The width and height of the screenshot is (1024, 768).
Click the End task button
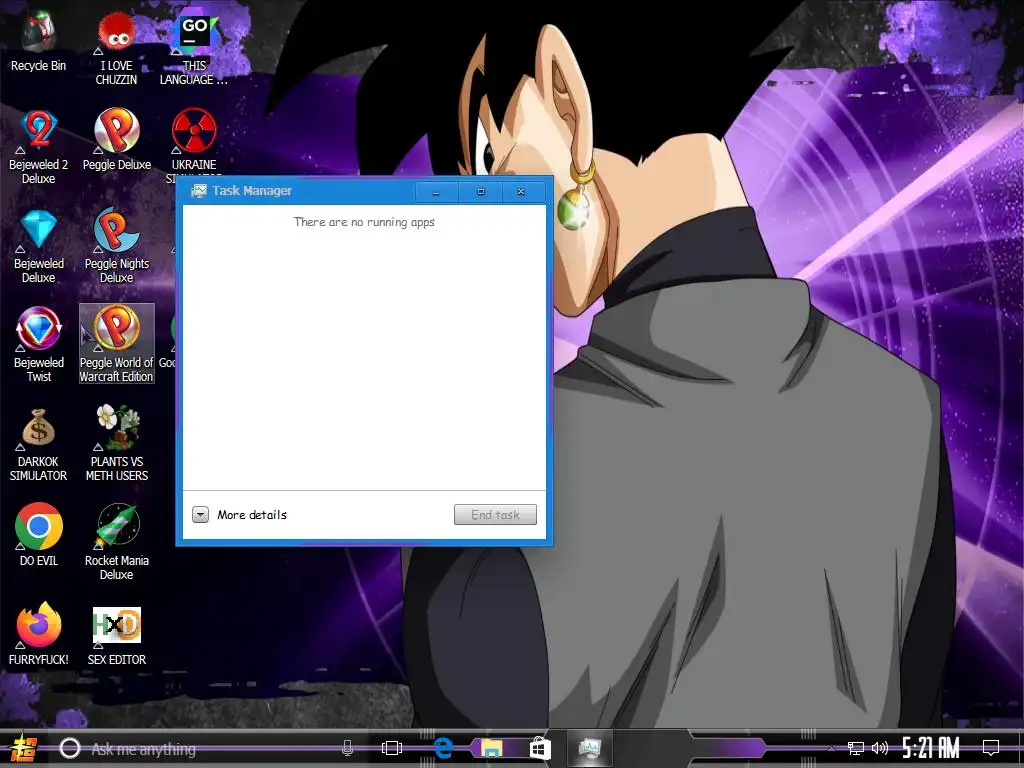(x=495, y=515)
